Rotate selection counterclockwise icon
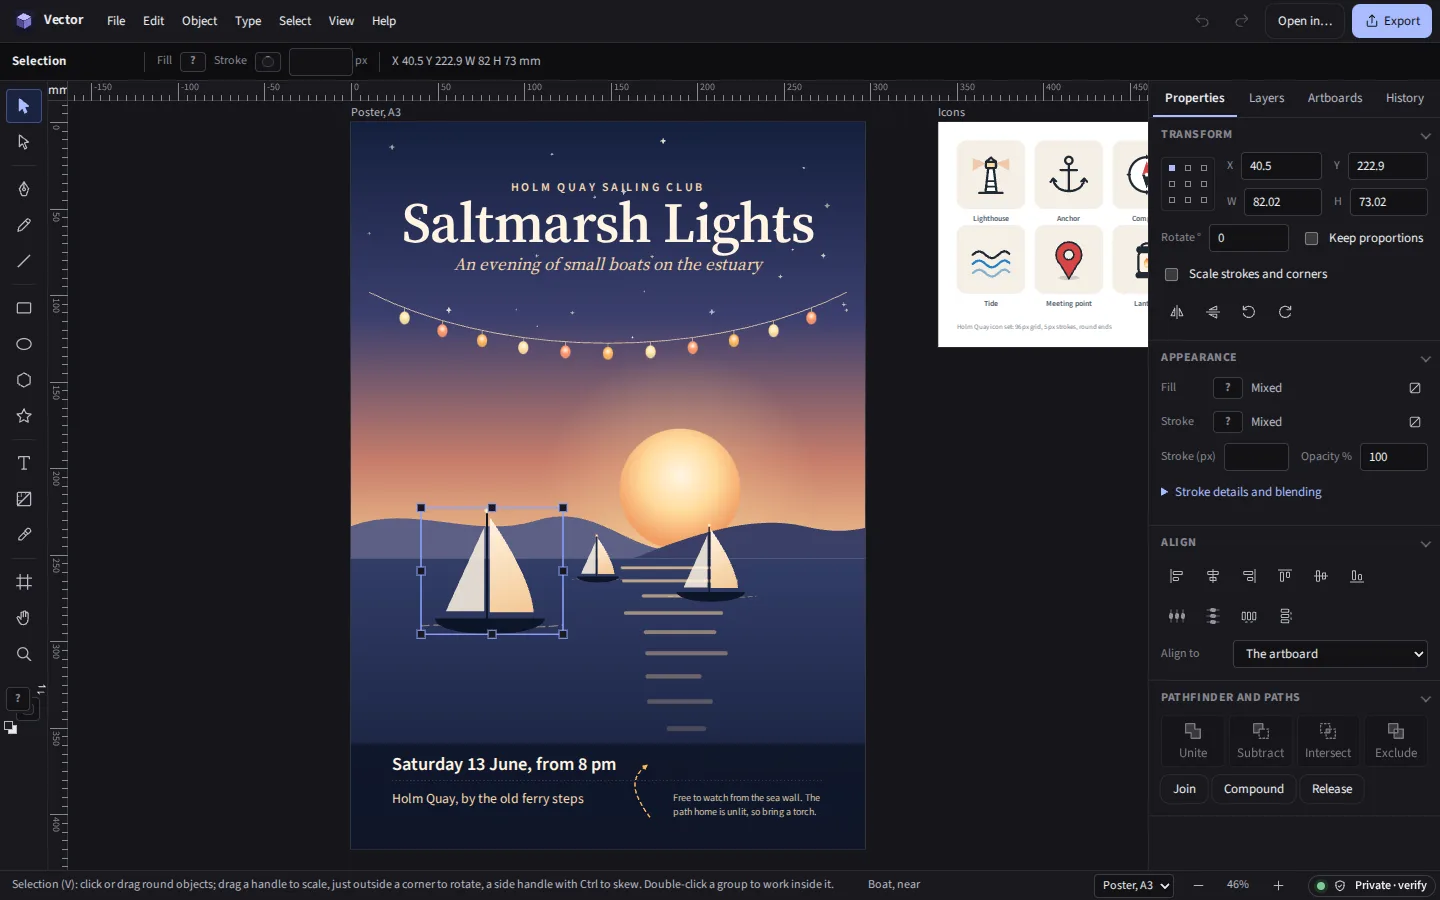Image resolution: width=1440 pixels, height=900 pixels. [x=1249, y=312]
